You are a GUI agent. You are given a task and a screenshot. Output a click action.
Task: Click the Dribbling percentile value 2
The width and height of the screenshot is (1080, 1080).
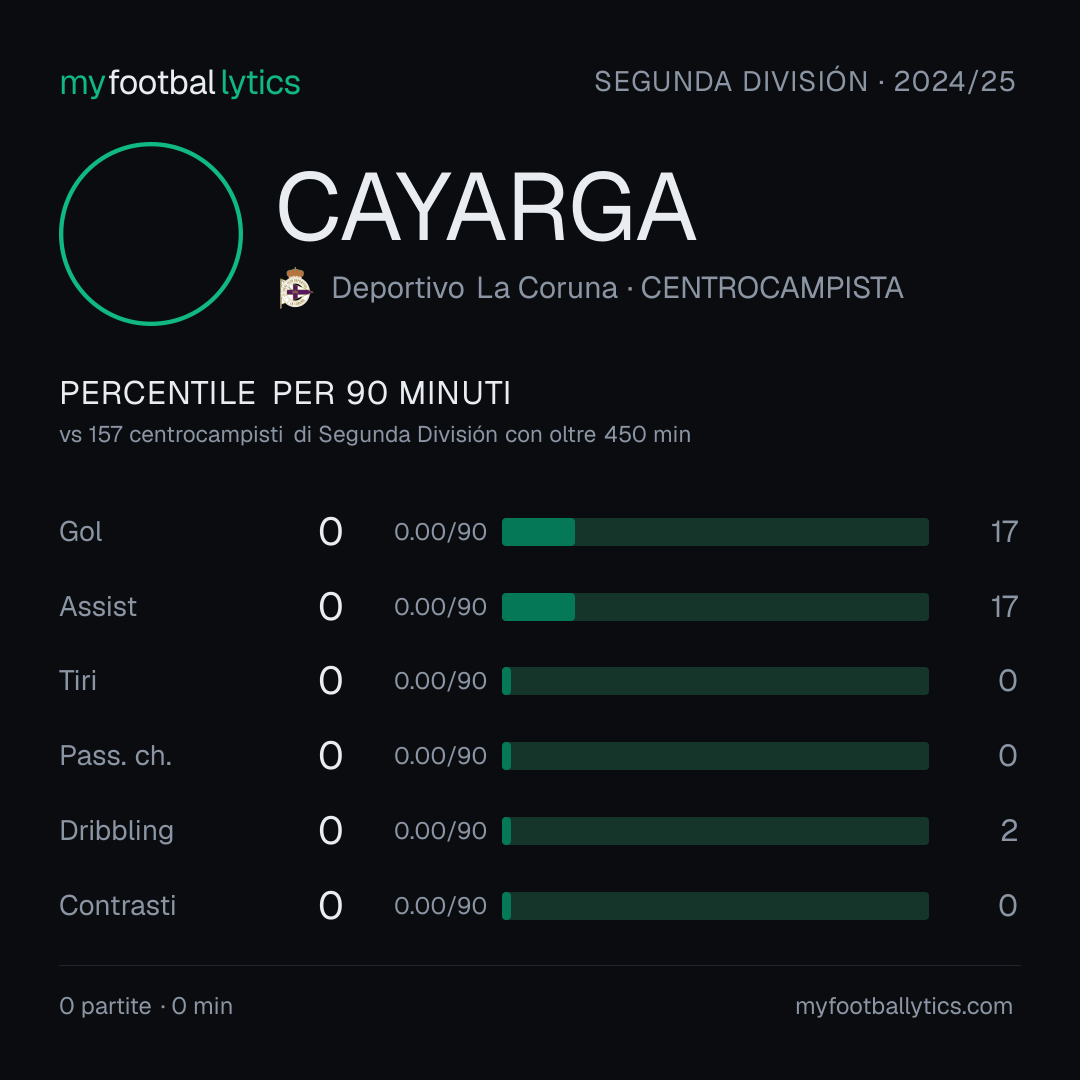(x=1009, y=831)
